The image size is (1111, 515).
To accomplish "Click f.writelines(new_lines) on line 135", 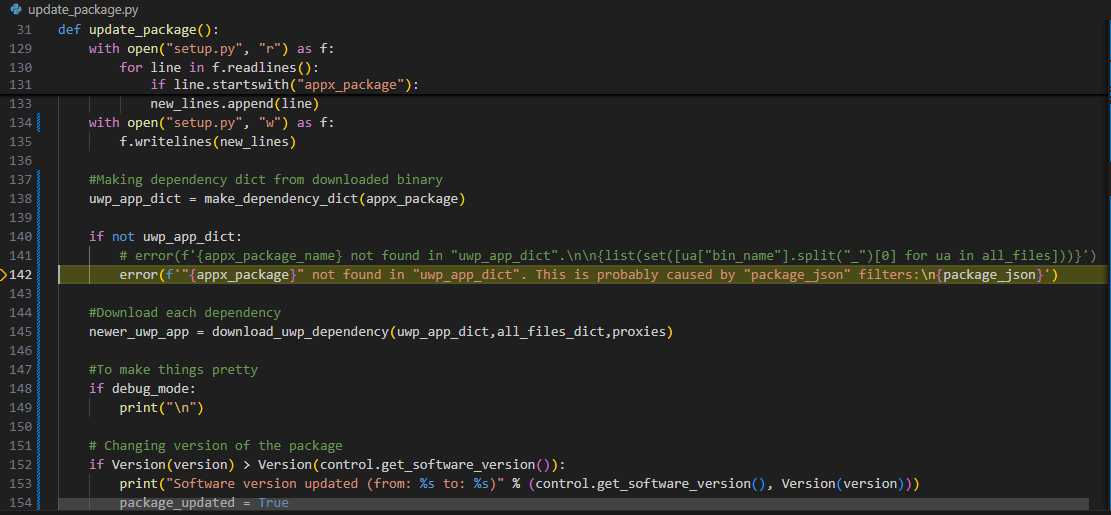I will [207, 141].
